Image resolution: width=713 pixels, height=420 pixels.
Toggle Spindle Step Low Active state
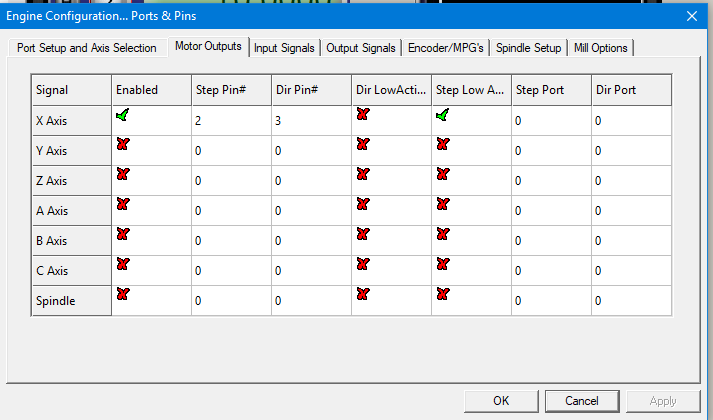[443, 295]
